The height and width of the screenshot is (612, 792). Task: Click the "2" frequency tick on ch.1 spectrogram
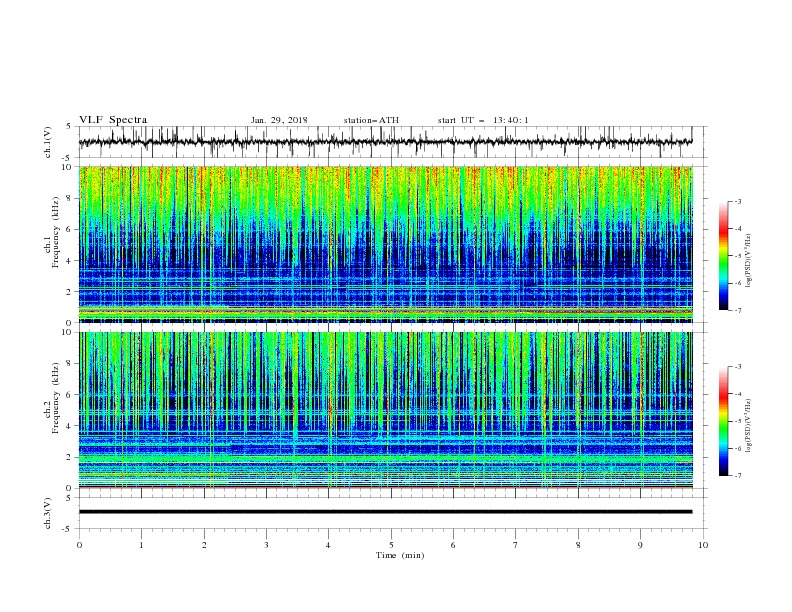pos(70,291)
